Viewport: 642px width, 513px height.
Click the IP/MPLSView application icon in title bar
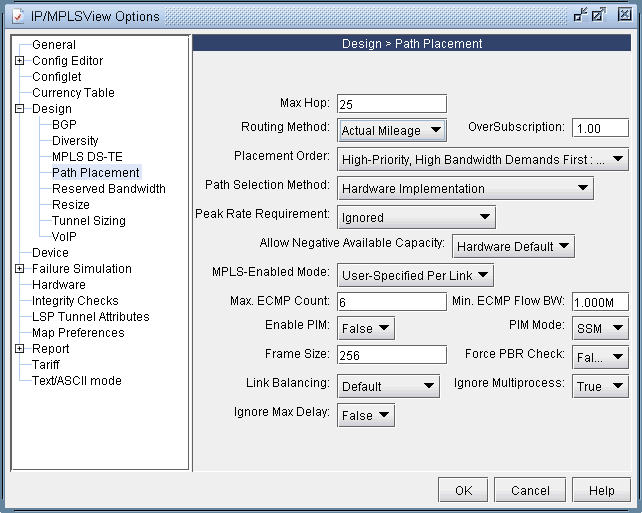pyautogui.click(x=15, y=15)
